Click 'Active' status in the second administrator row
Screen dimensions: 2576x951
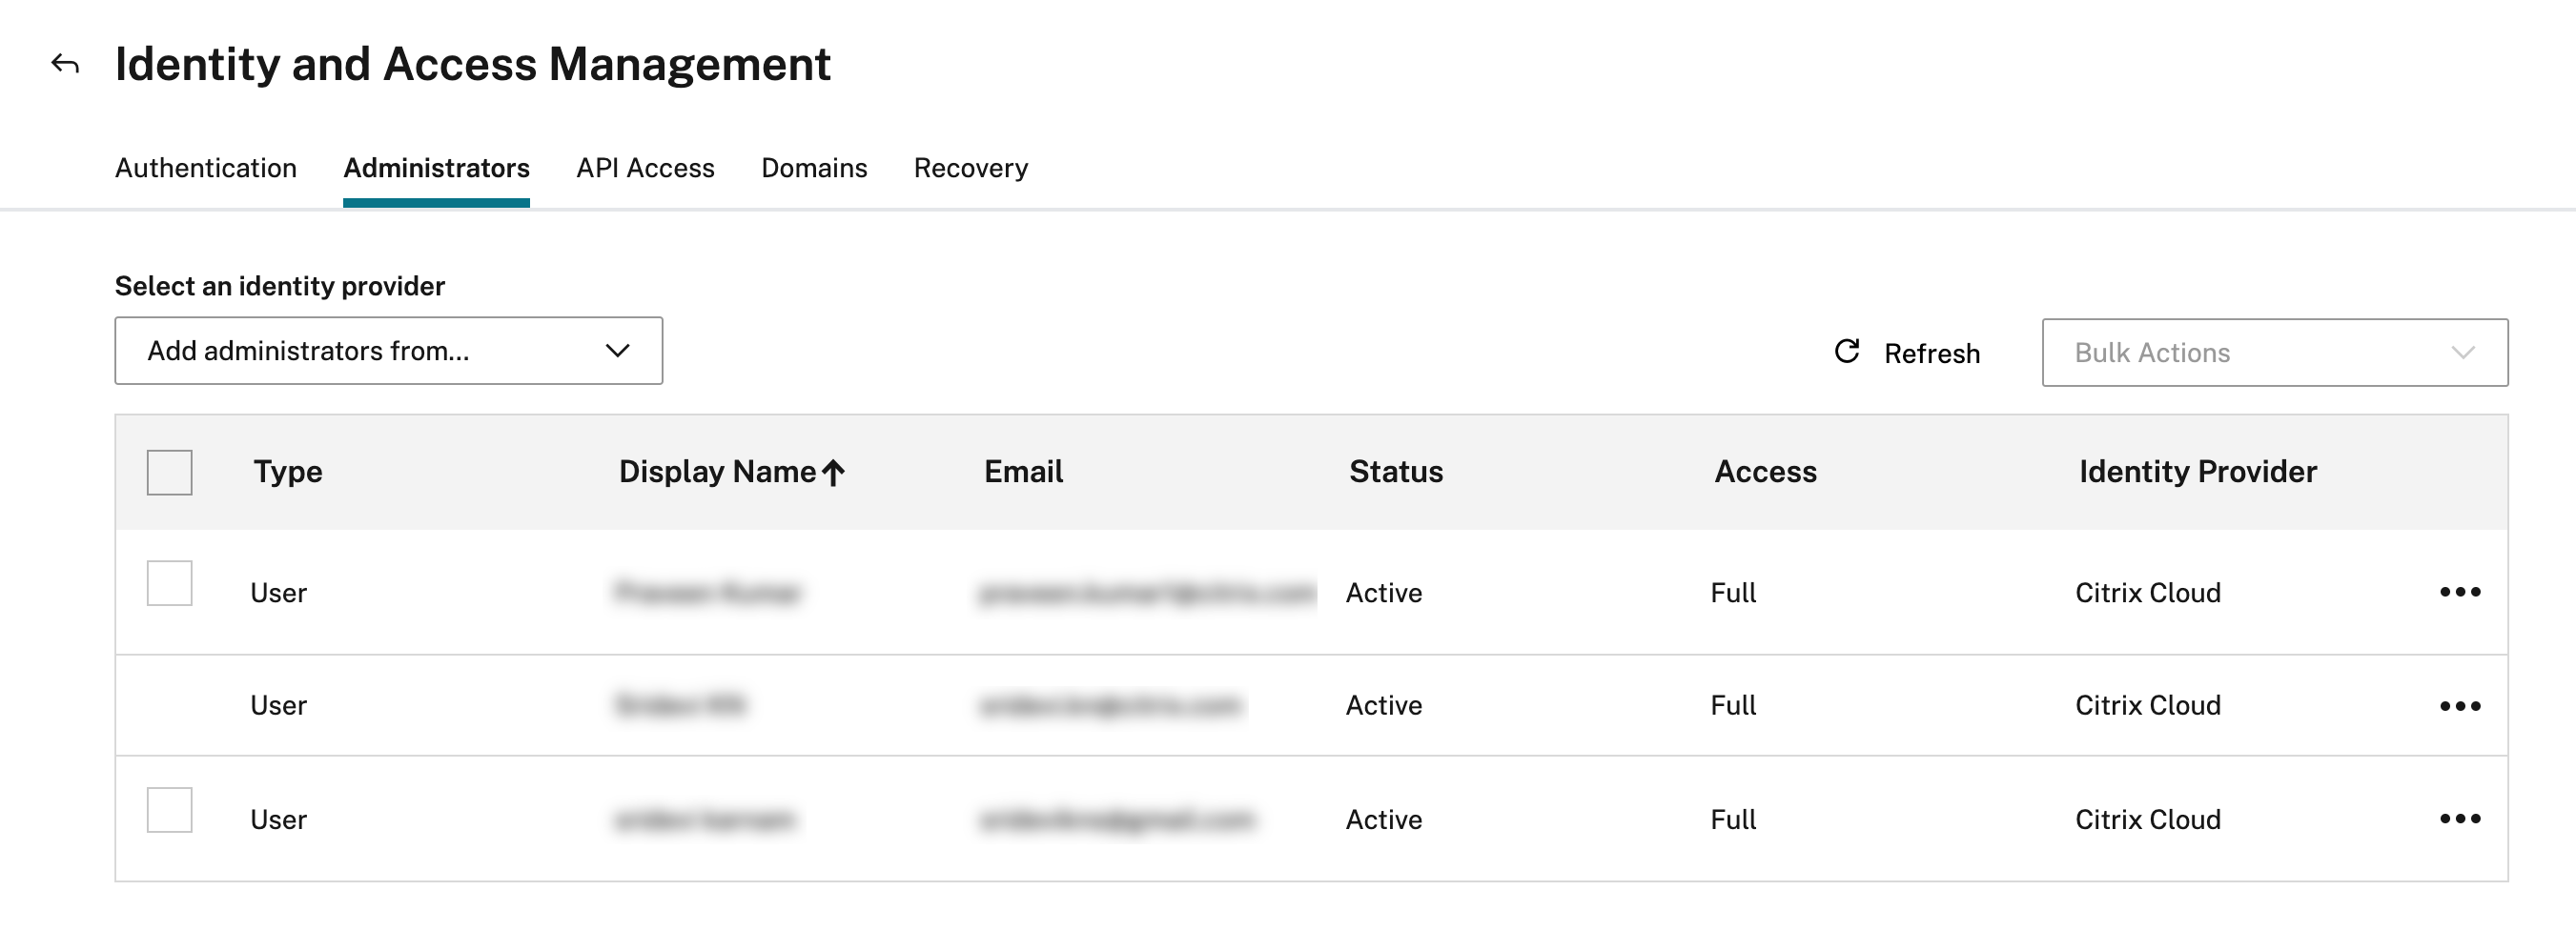click(x=1384, y=706)
